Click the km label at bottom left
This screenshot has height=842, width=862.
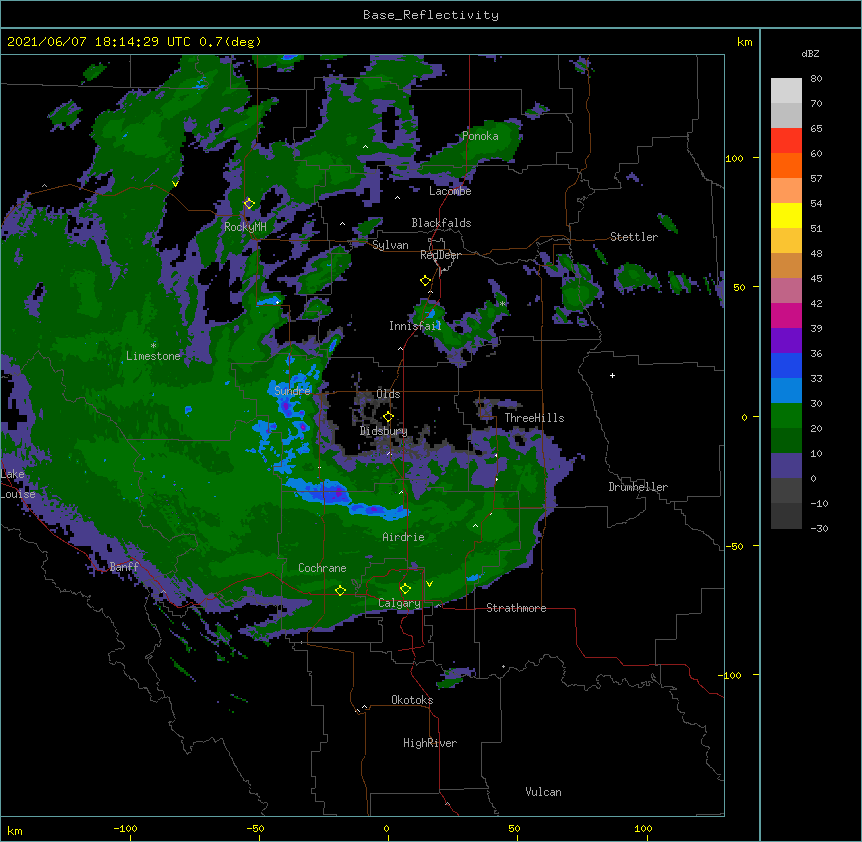click(15, 830)
